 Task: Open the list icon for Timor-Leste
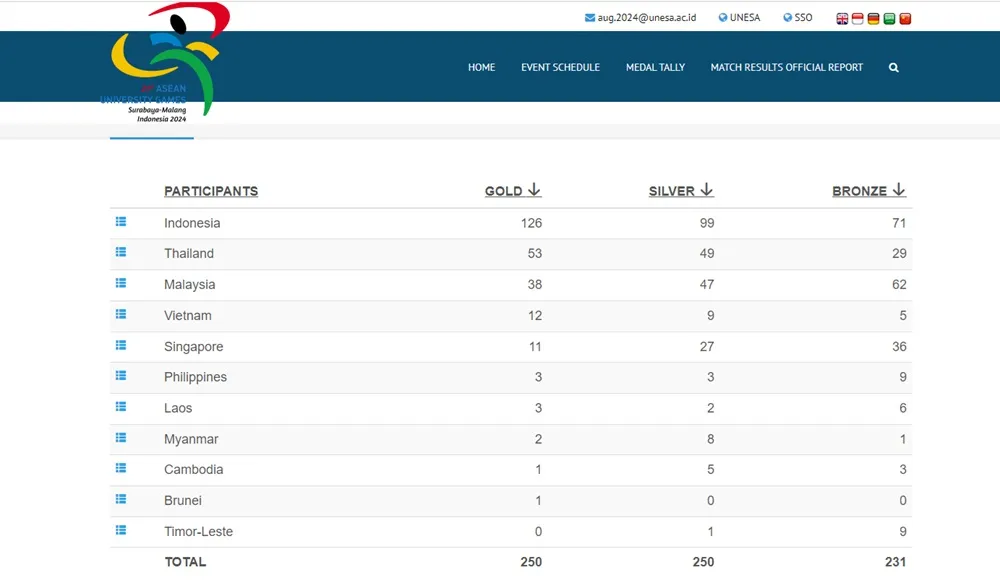121,530
